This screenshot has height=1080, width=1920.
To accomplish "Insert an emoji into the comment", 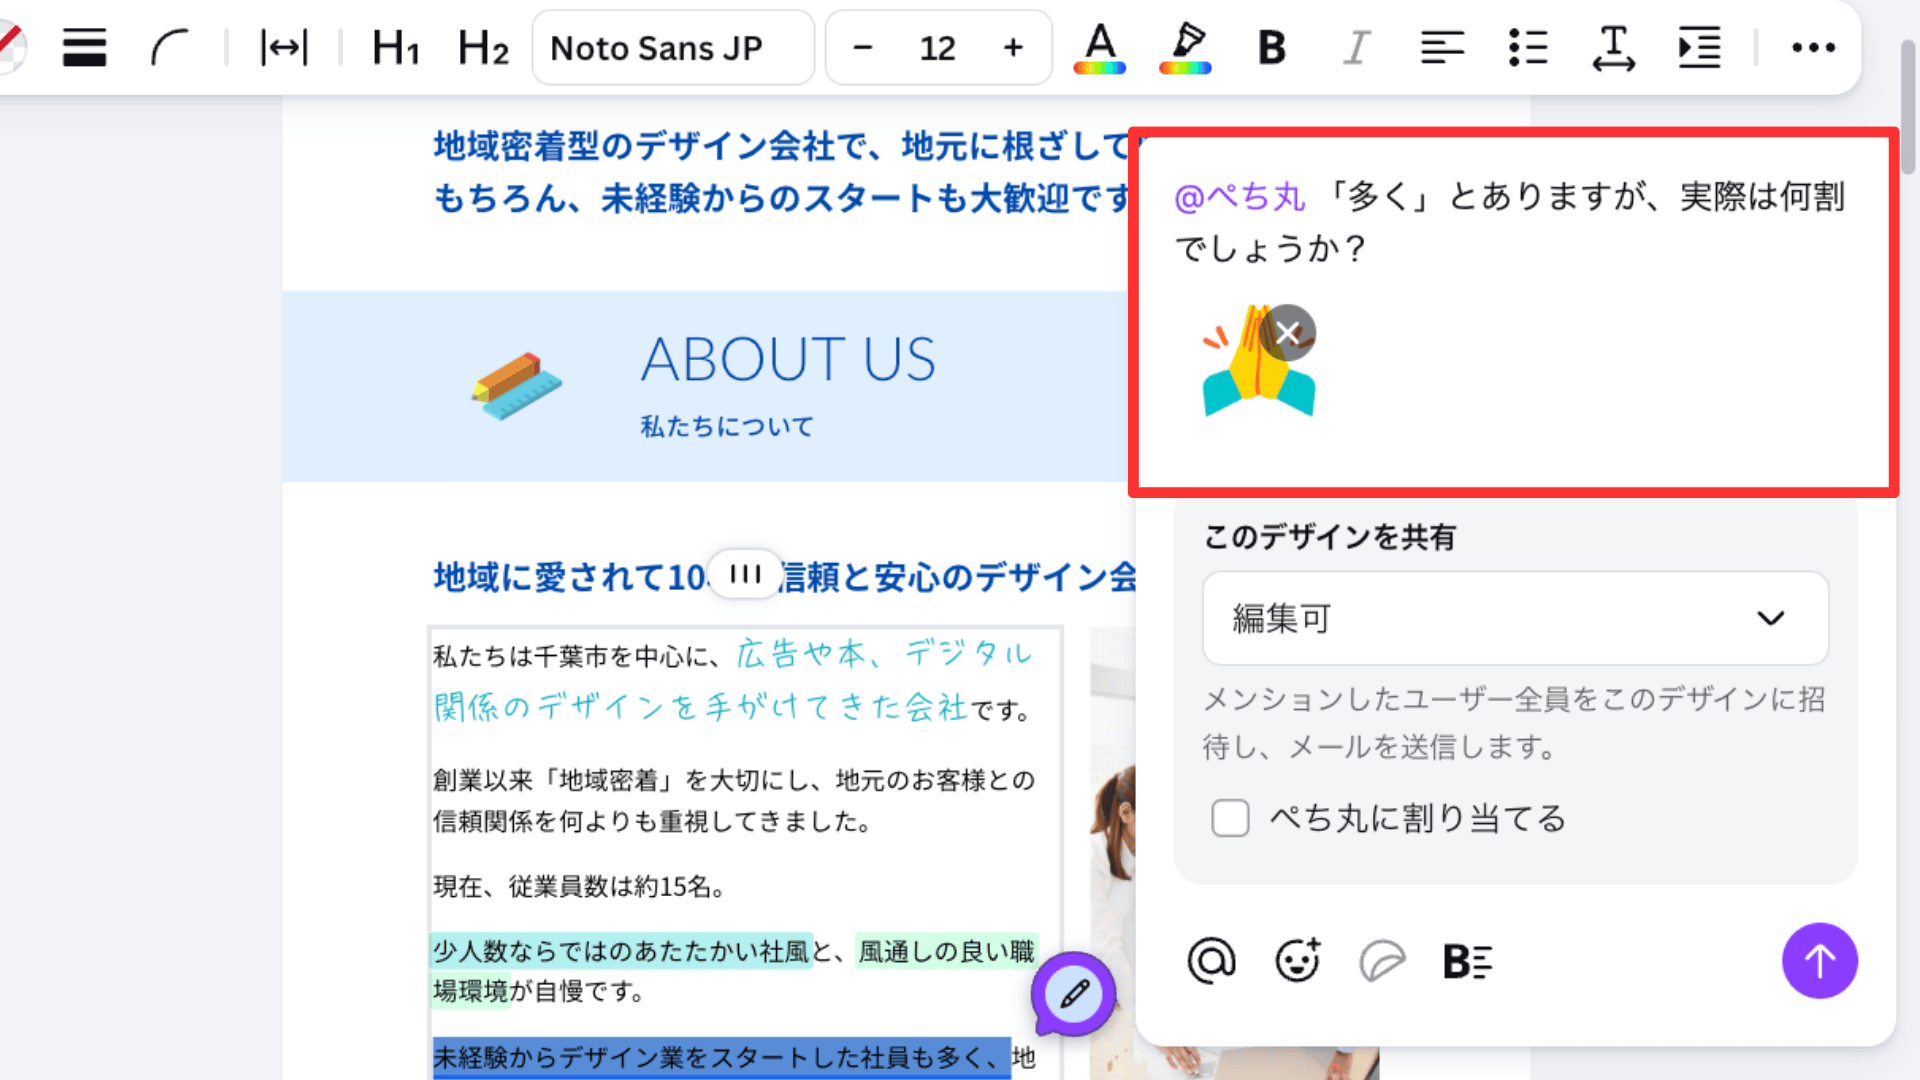I will 1297,960.
